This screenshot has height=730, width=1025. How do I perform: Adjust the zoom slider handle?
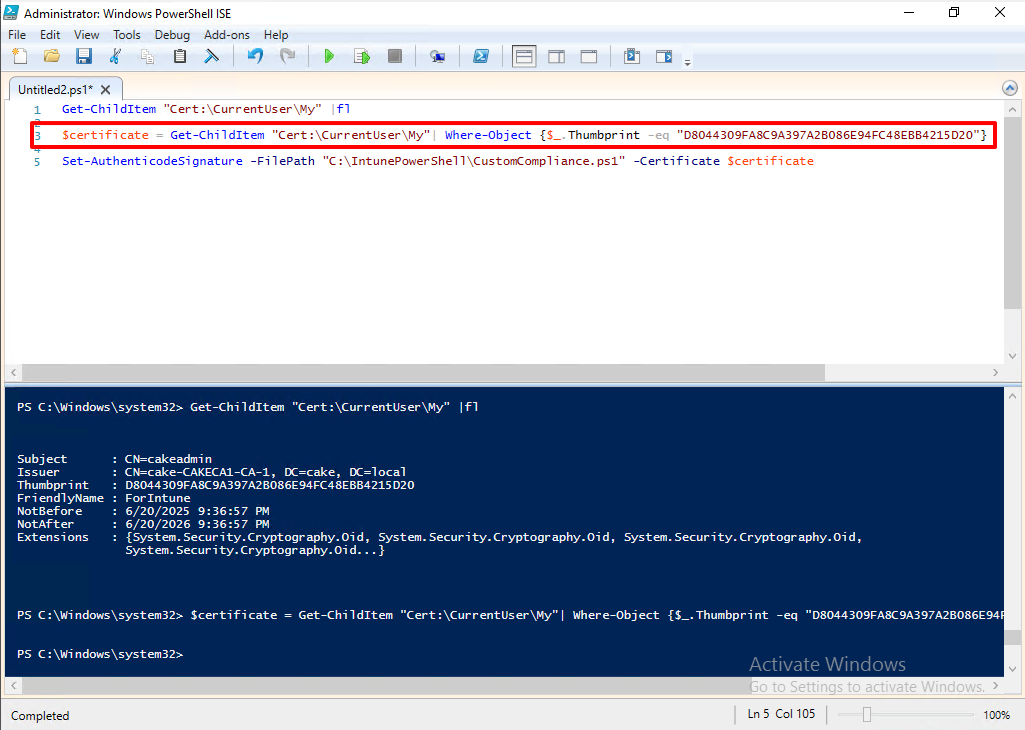coord(866,715)
